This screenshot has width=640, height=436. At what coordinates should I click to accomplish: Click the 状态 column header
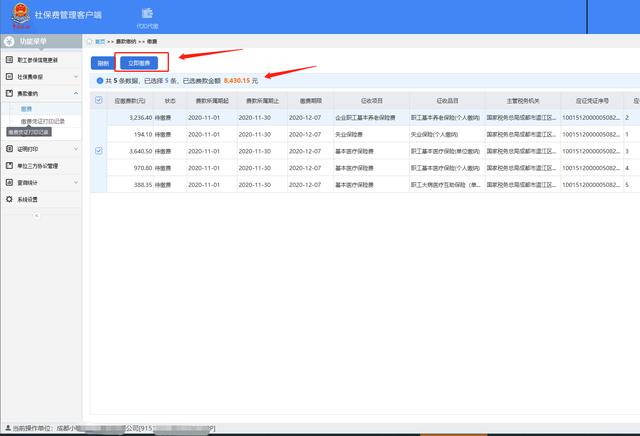(x=170, y=101)
